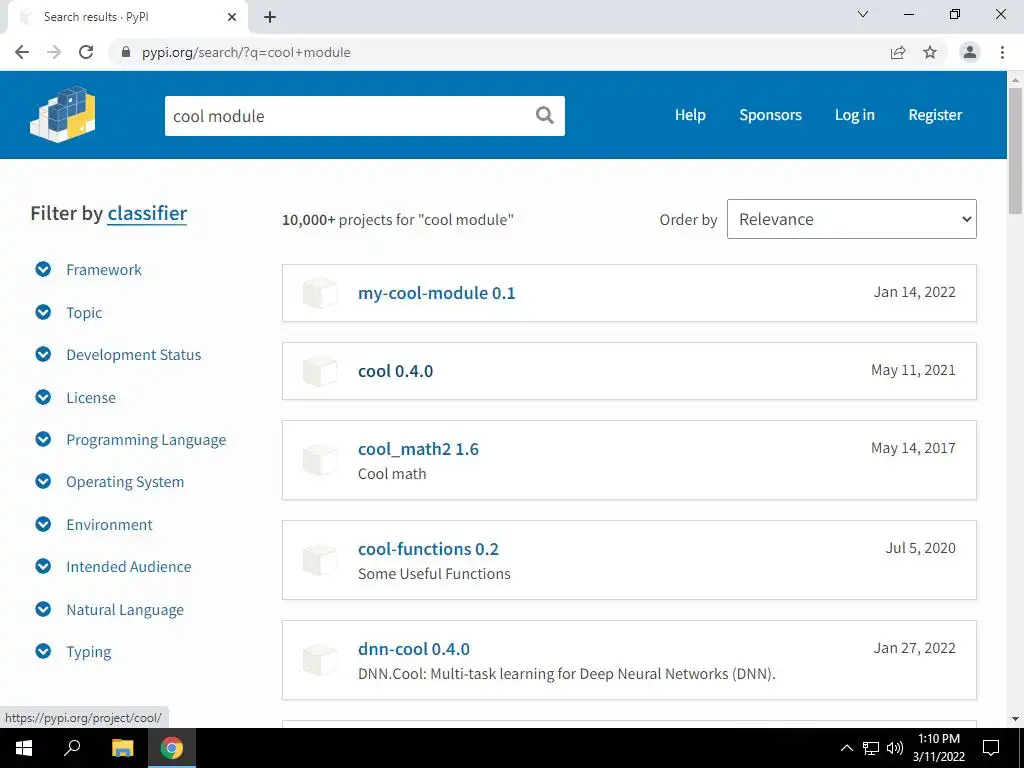This screenshot has width=1024, height=768.
Task: Click the browser forward arrow
Action: click(x=54, y=52)
